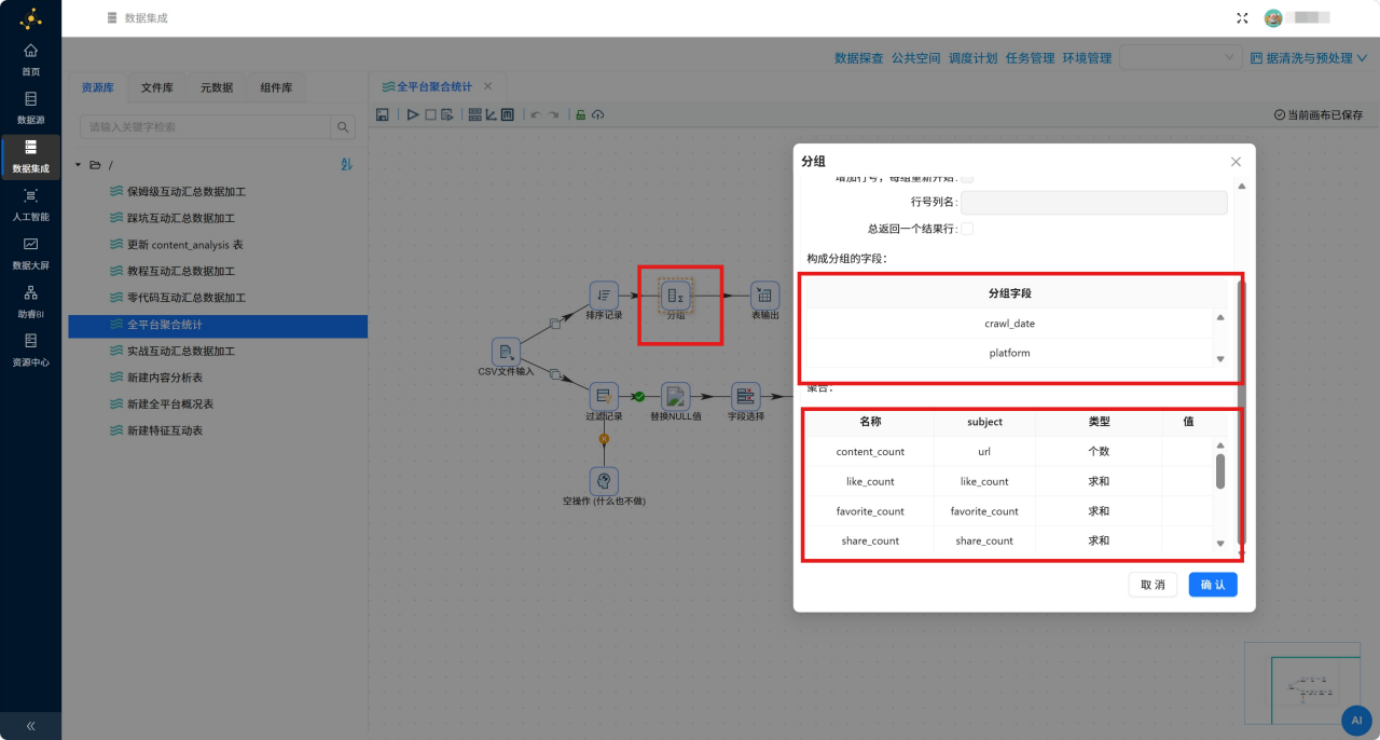Switch to the 文件库 tab
The width and height of the screenshot is (1380, 740).
(x=157, y=88)
